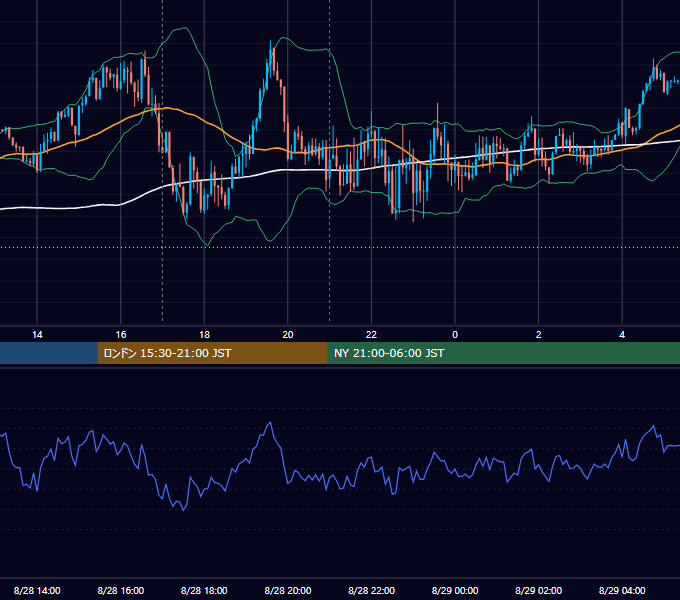Click the hour label 4 on price chart axis
The image size is (680, 600).
click(x=622, y=335)
